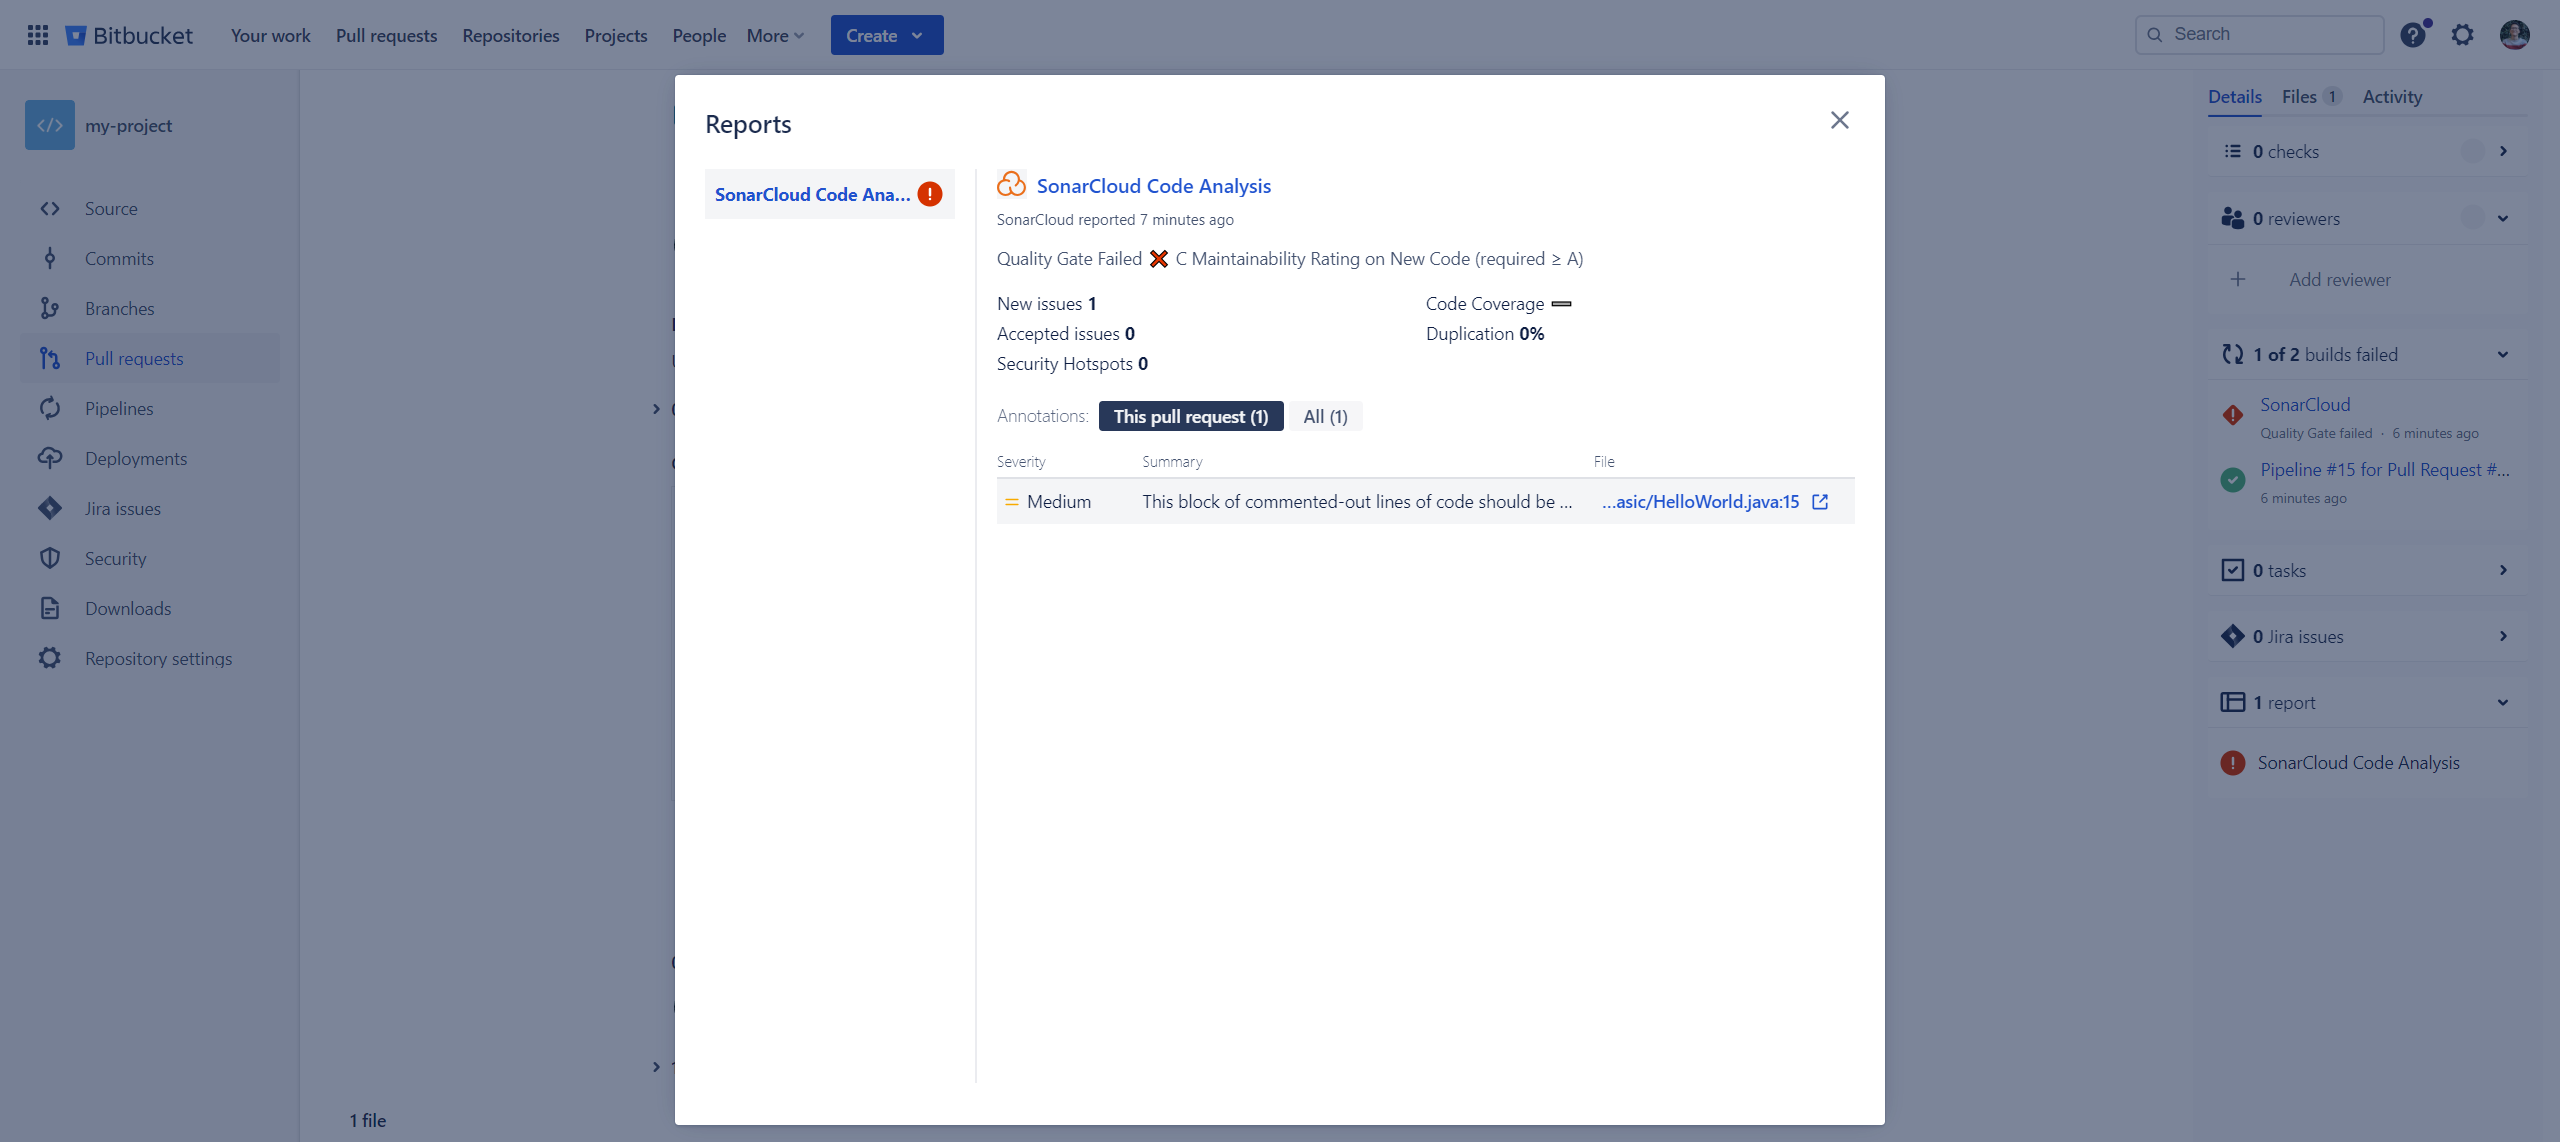The height and width of the screenshot is (1142, 2560).
Task: Switch annotations filter to All (1)
Action: (x=1325, y=416)
